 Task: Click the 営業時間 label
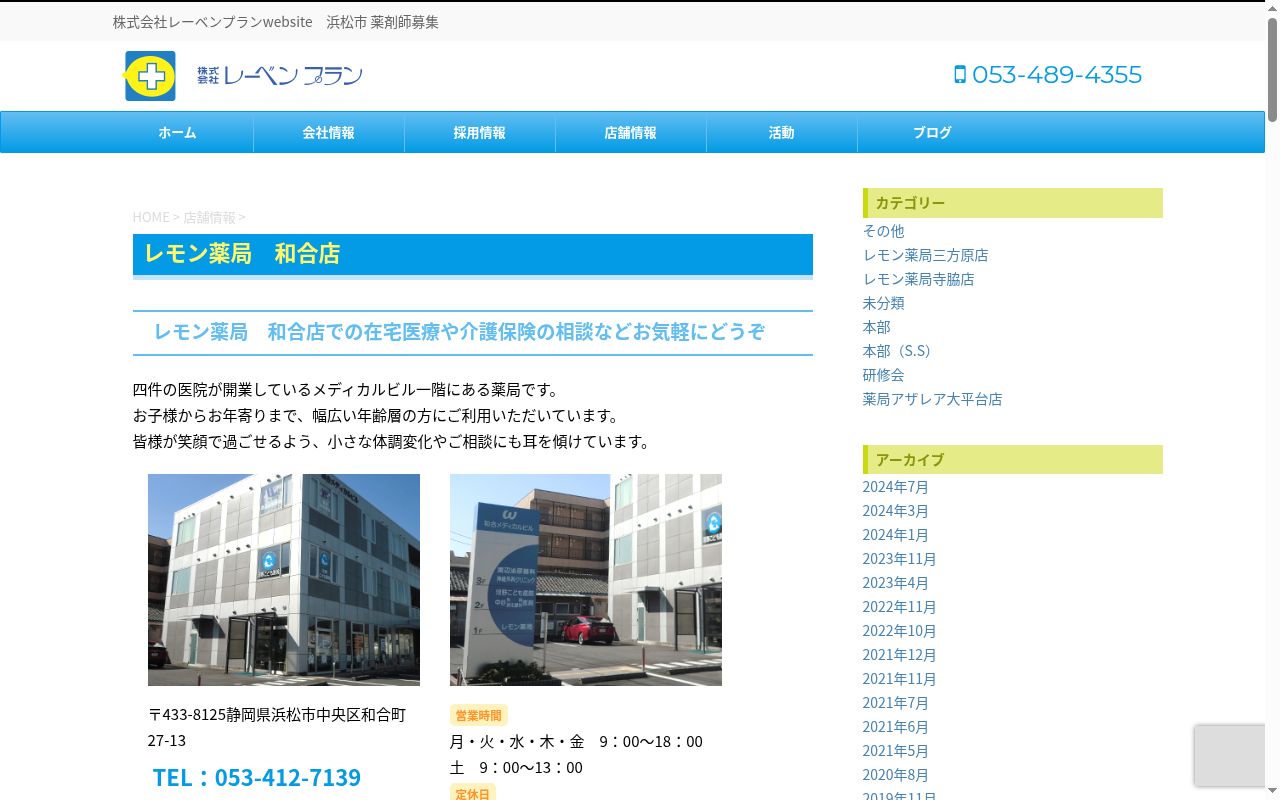[x=479, y=715]
